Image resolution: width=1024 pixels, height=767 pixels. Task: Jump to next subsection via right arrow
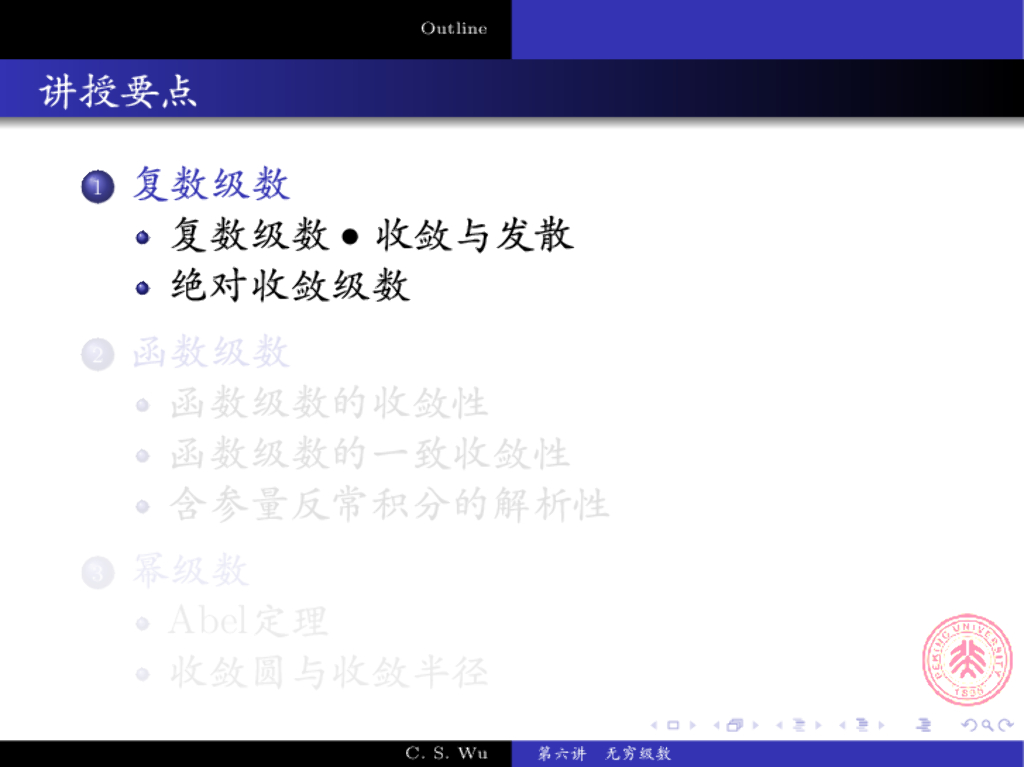pyautogui.click(x=818, y=725)
